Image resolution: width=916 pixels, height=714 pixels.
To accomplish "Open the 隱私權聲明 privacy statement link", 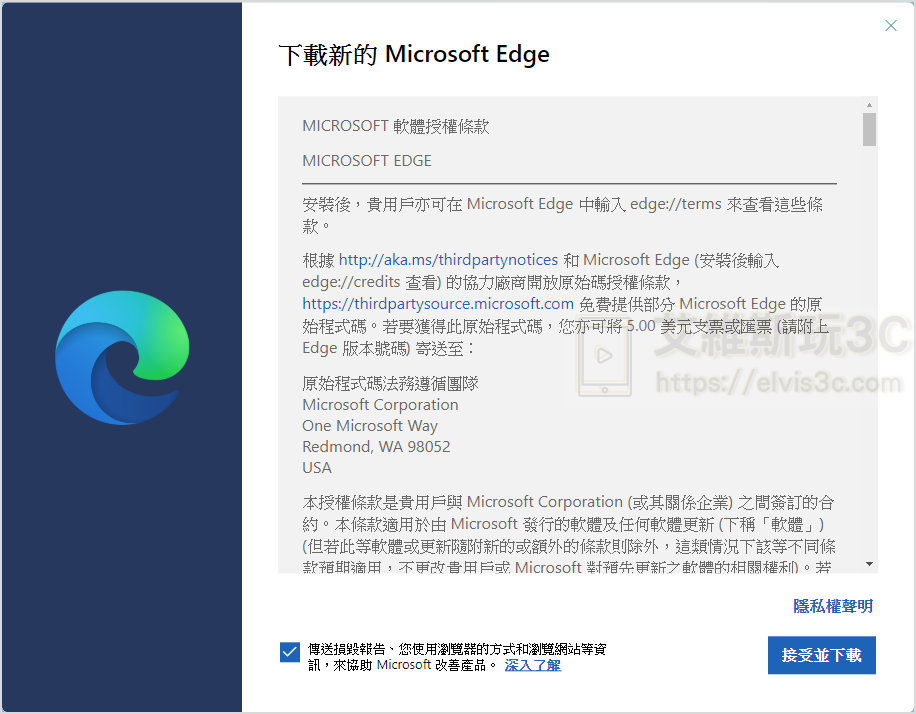I will [x=833, y=606].
